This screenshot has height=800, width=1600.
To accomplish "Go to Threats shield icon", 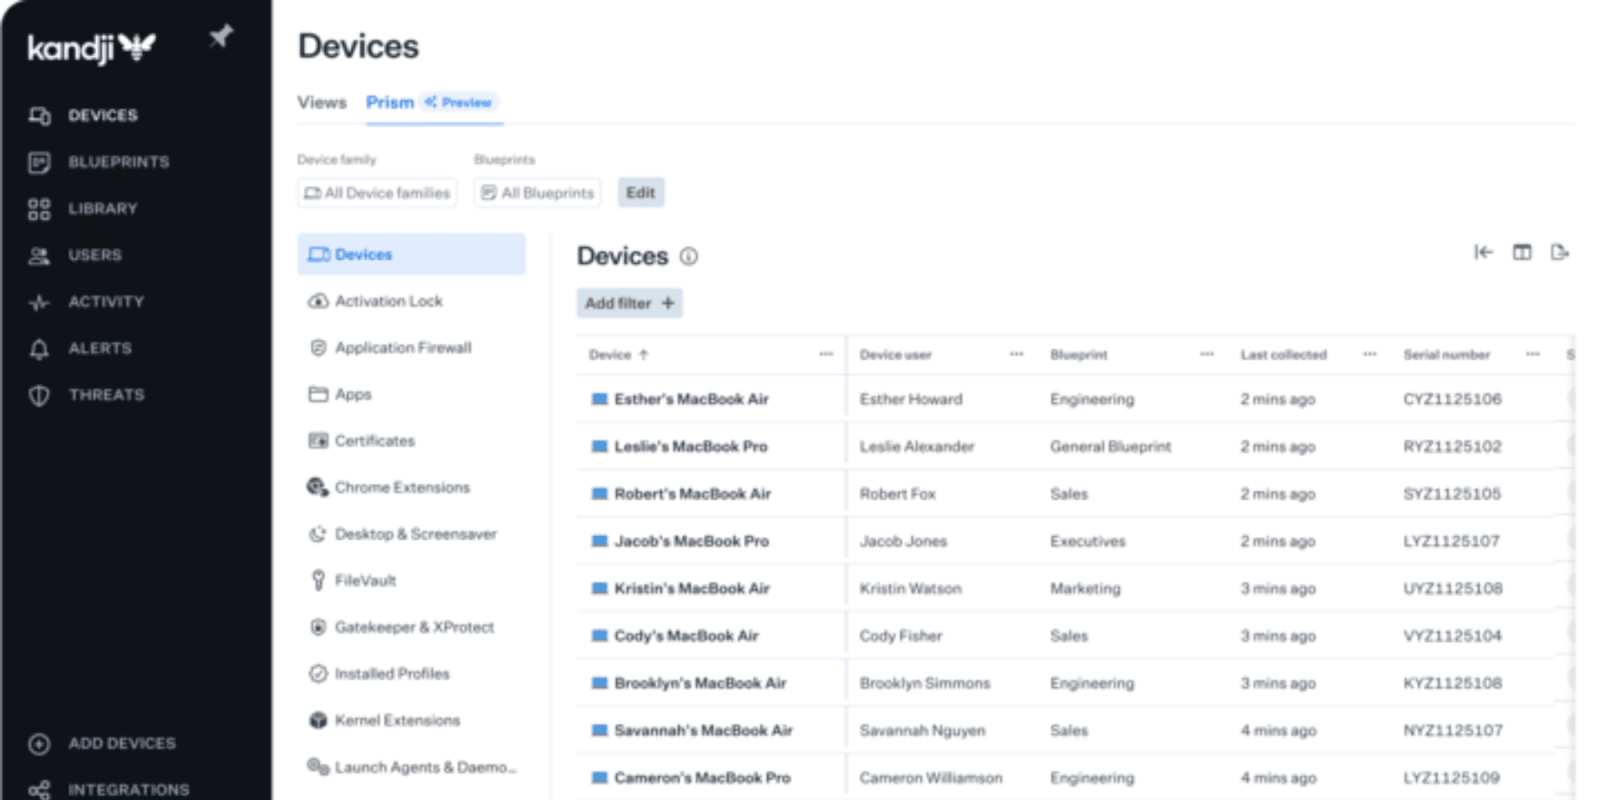I will [39, 395].
